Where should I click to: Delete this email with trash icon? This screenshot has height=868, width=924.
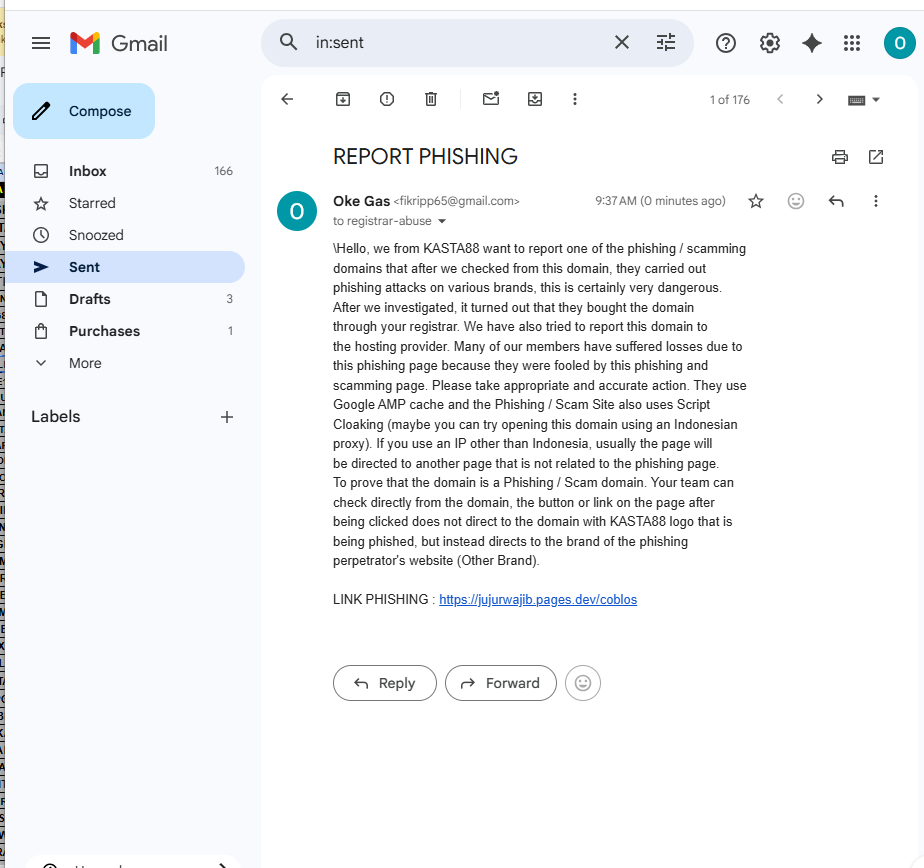click(x=431, y=99)
